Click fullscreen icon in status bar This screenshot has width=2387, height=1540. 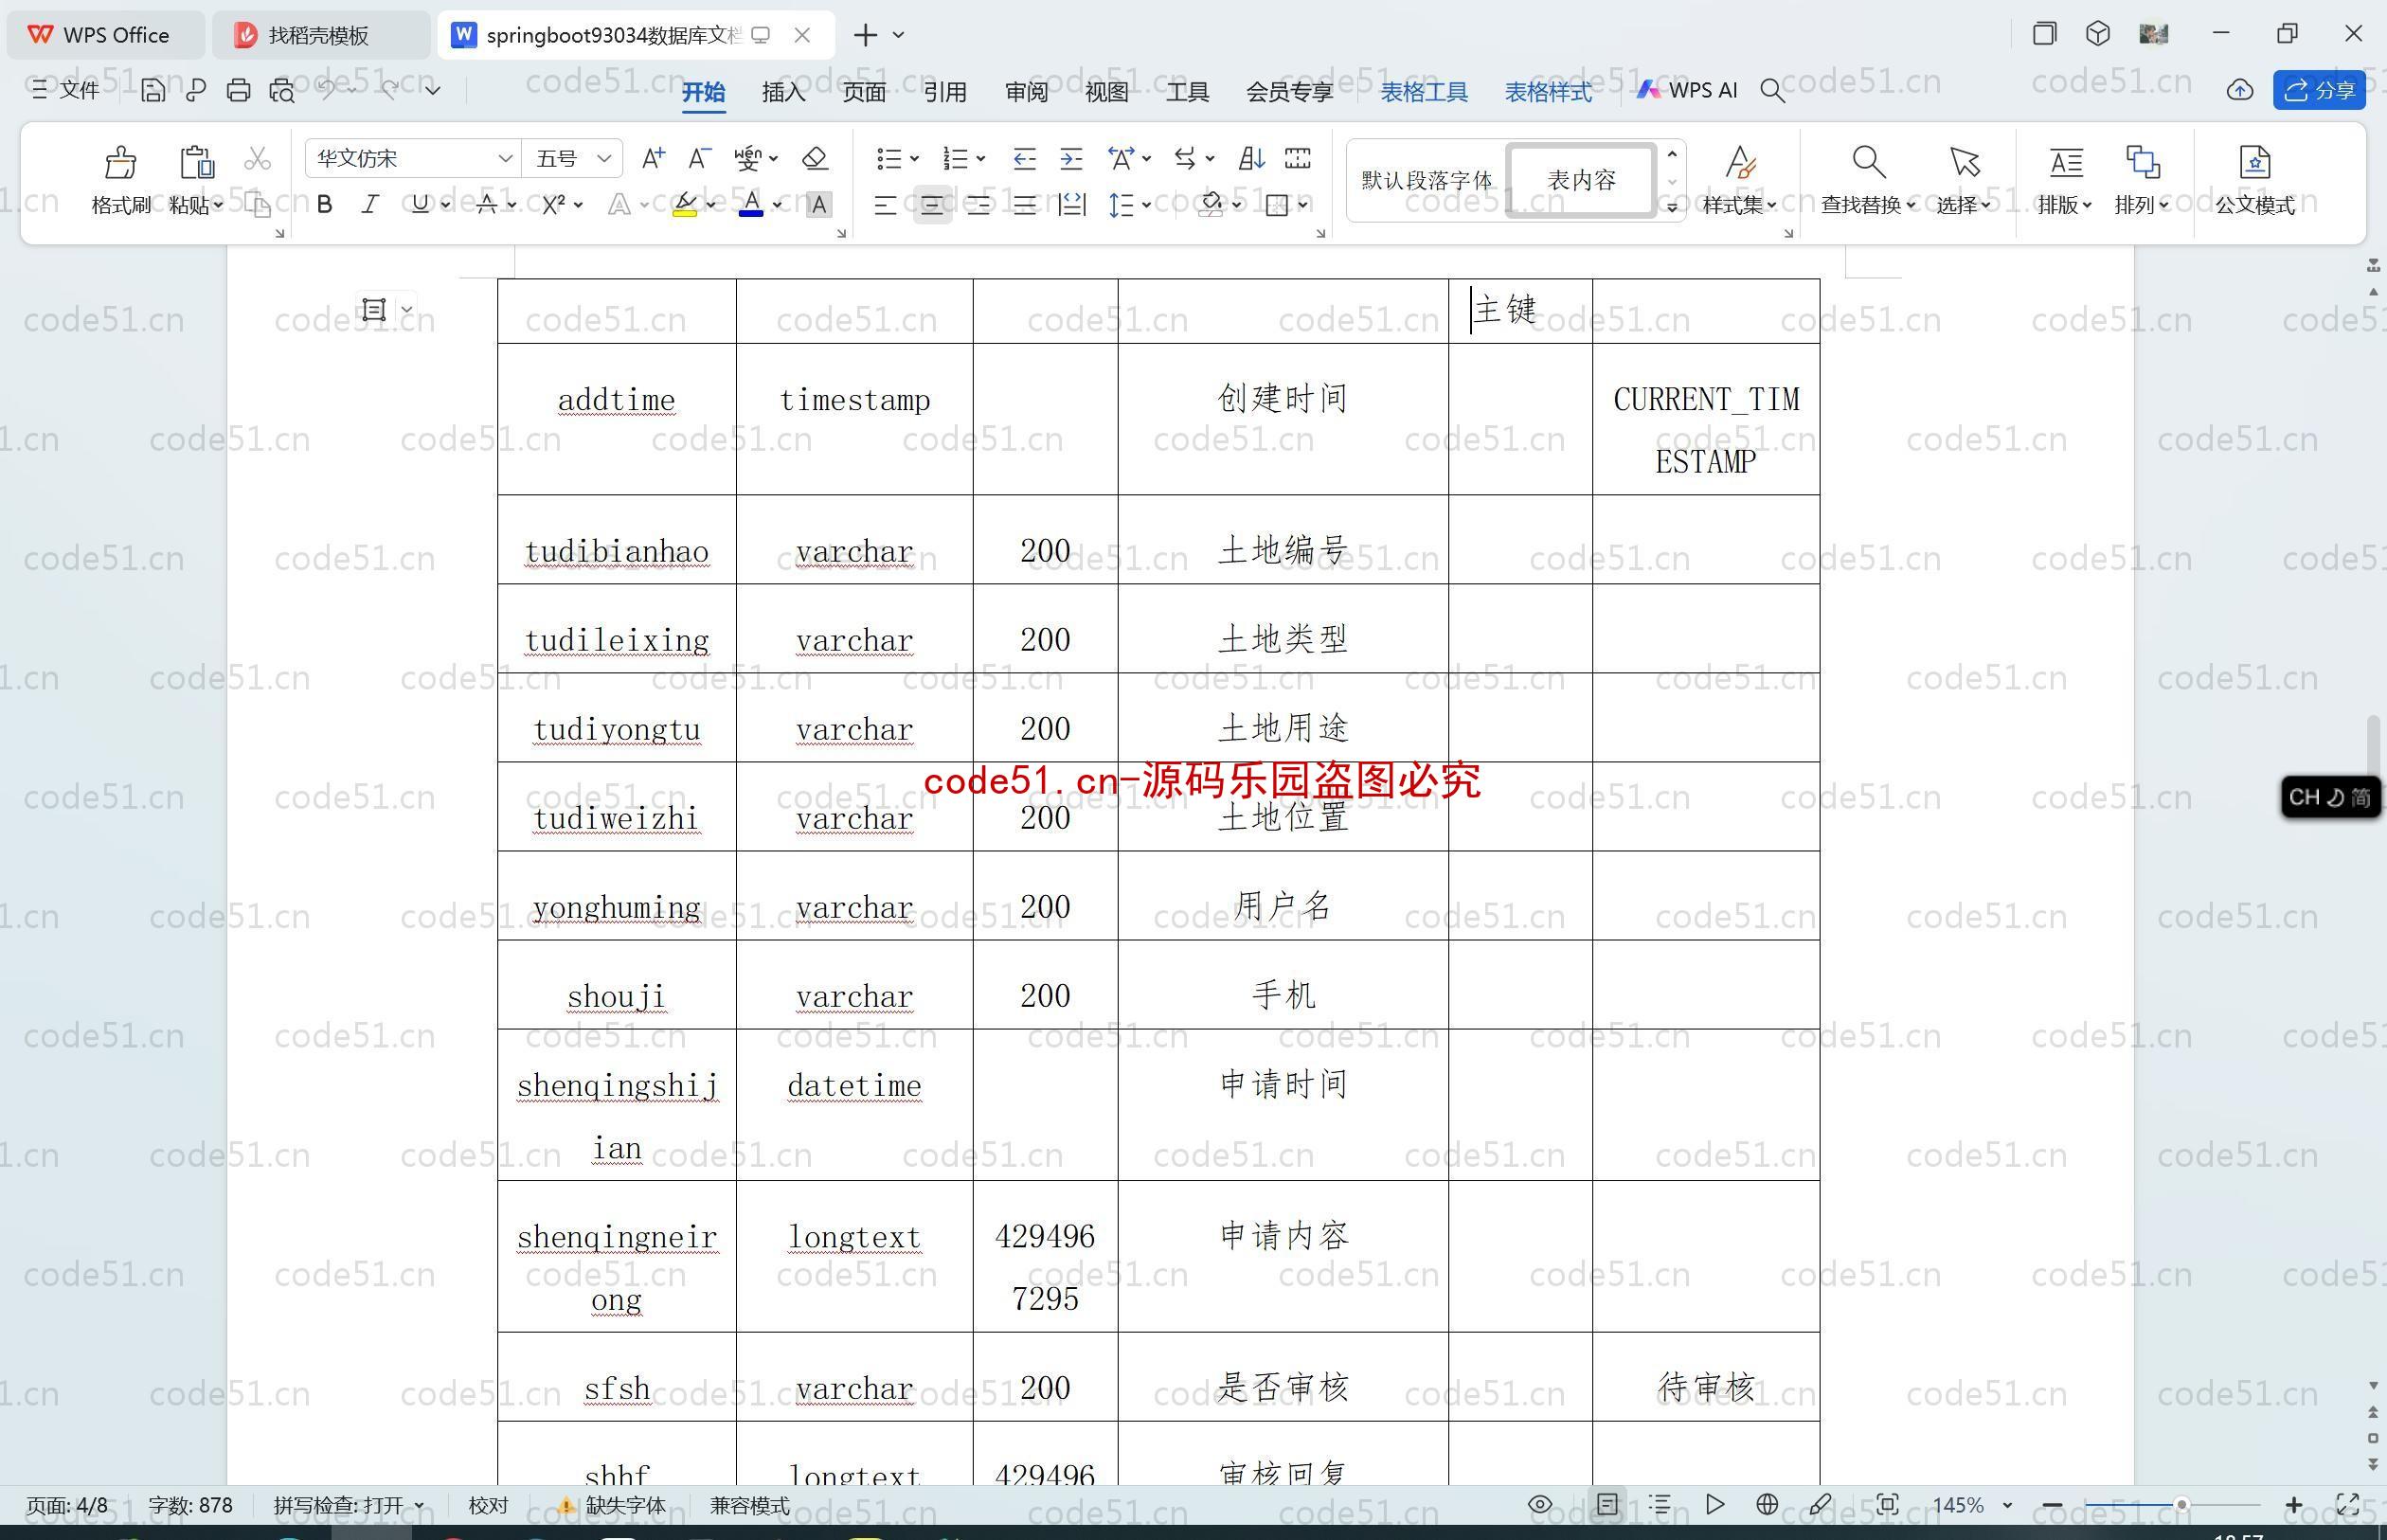2347,1504
